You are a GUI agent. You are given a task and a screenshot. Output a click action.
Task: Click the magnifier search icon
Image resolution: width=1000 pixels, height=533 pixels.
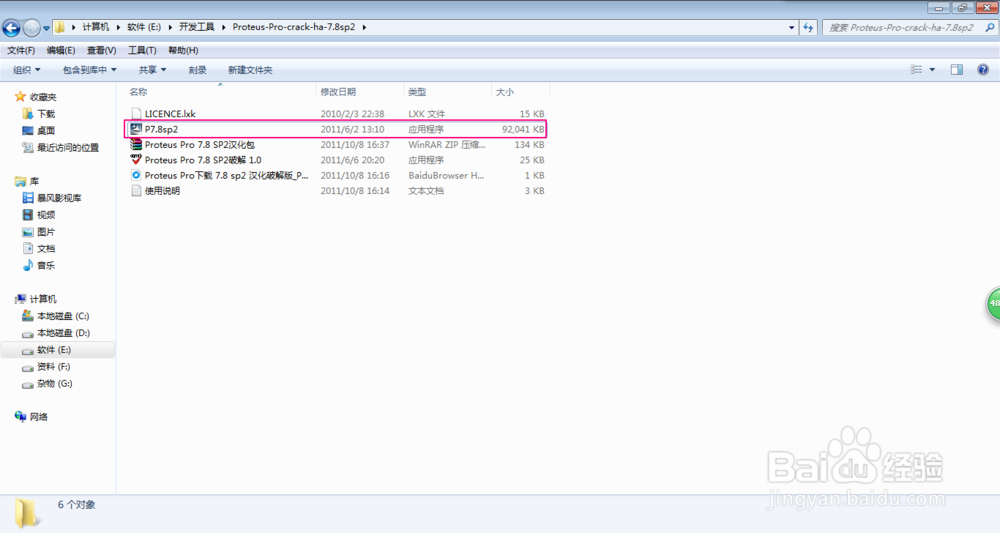989,27
